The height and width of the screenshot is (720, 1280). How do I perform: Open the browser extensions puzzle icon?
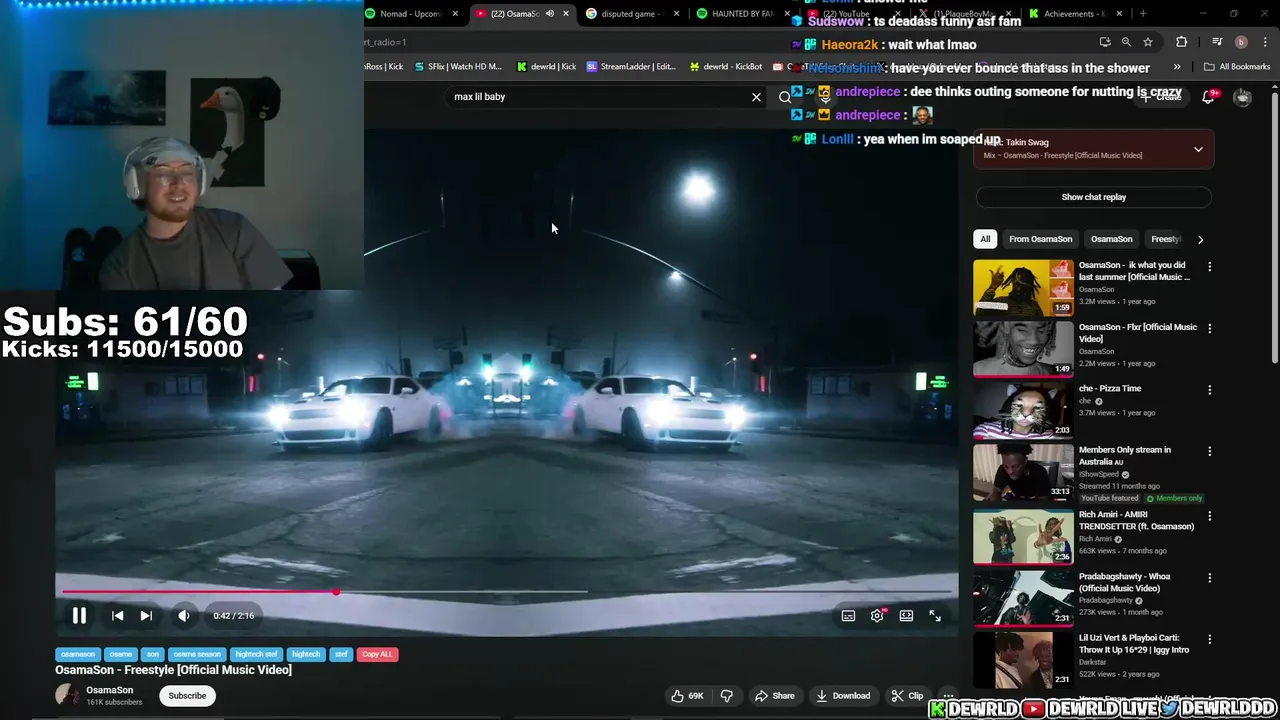1181,42
